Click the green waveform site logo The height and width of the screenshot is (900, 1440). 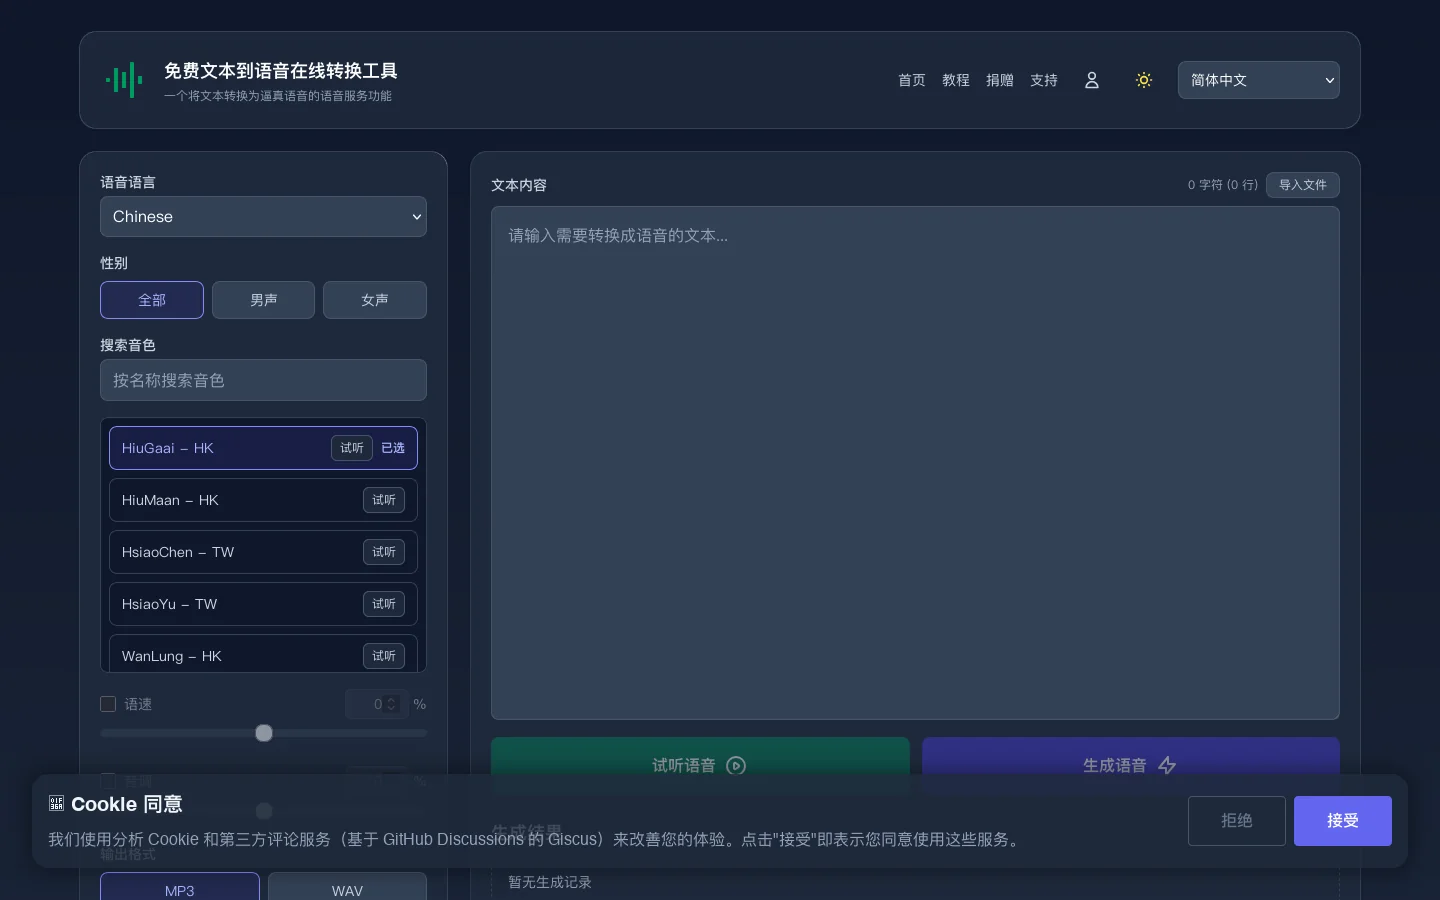(124, 80)
